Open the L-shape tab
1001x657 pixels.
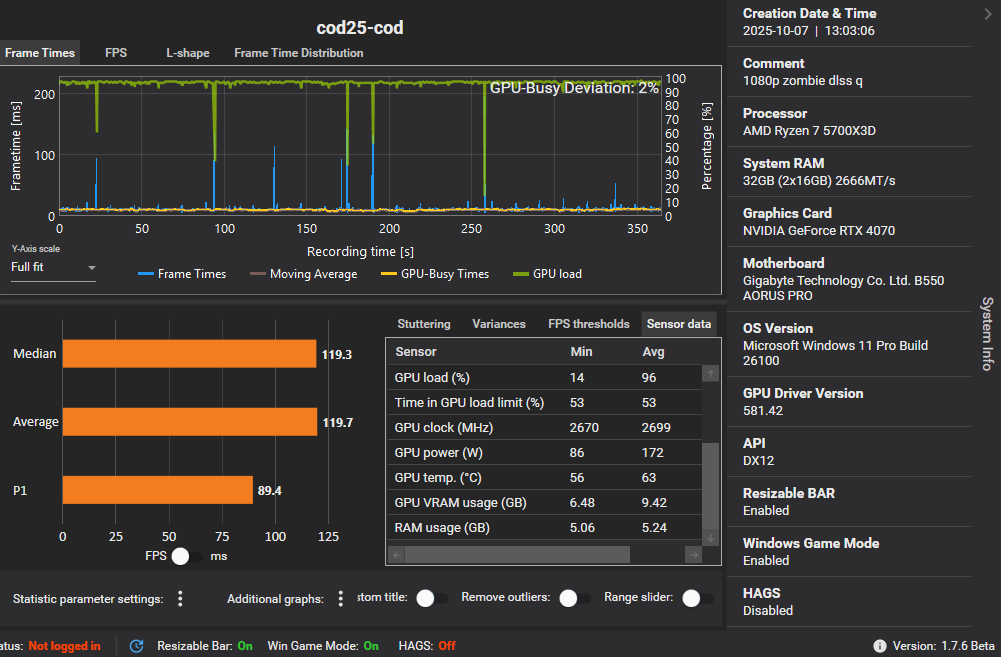[188, 53]
